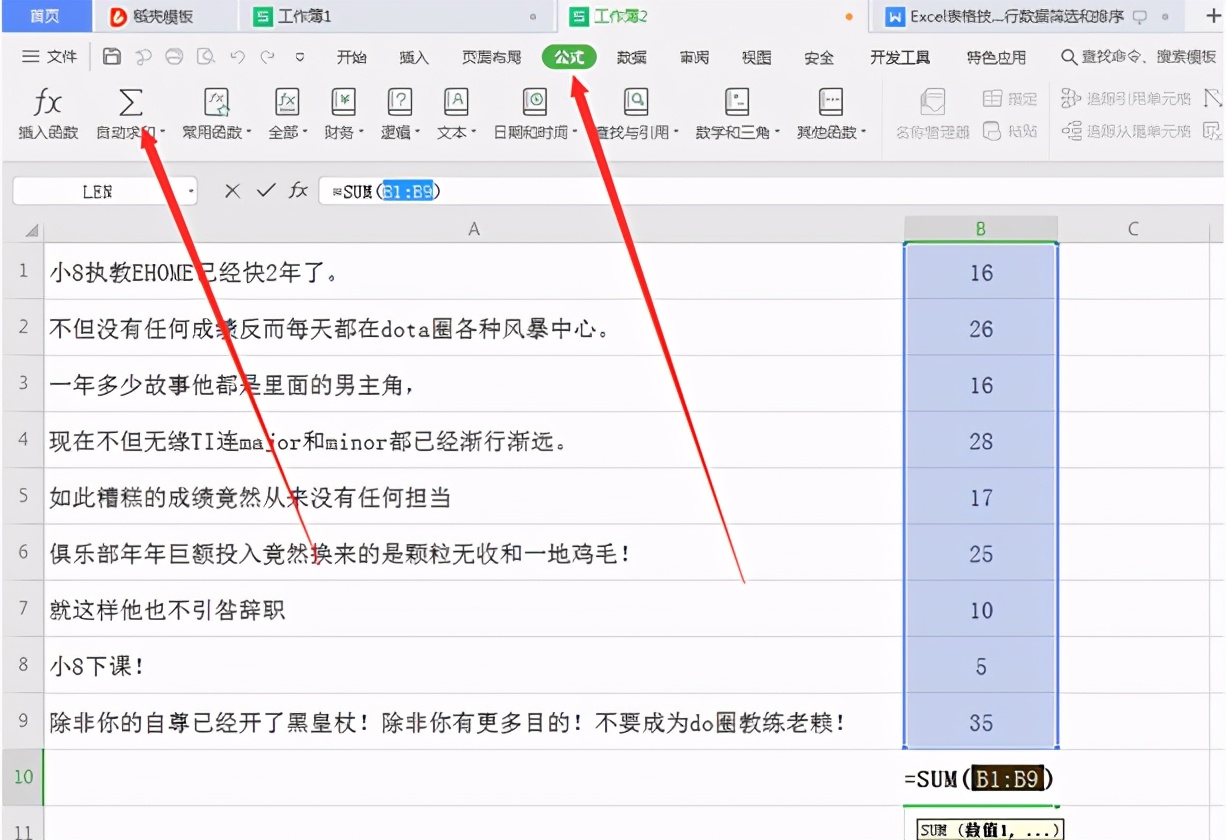The height and width of the screenshot is (840, 1226).
Task: Cancel formula entry with the X icon
Action: point(232,190)
